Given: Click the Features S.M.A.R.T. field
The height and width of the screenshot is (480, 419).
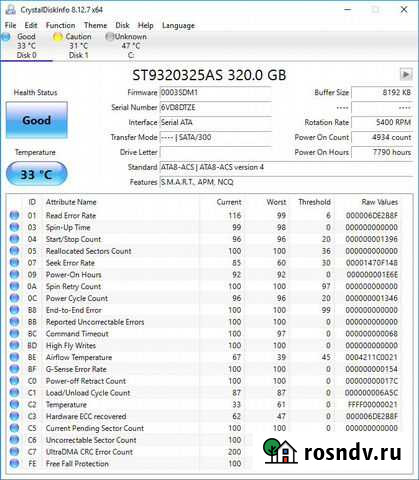Looking at the screenshot, I should coord(287,182).
